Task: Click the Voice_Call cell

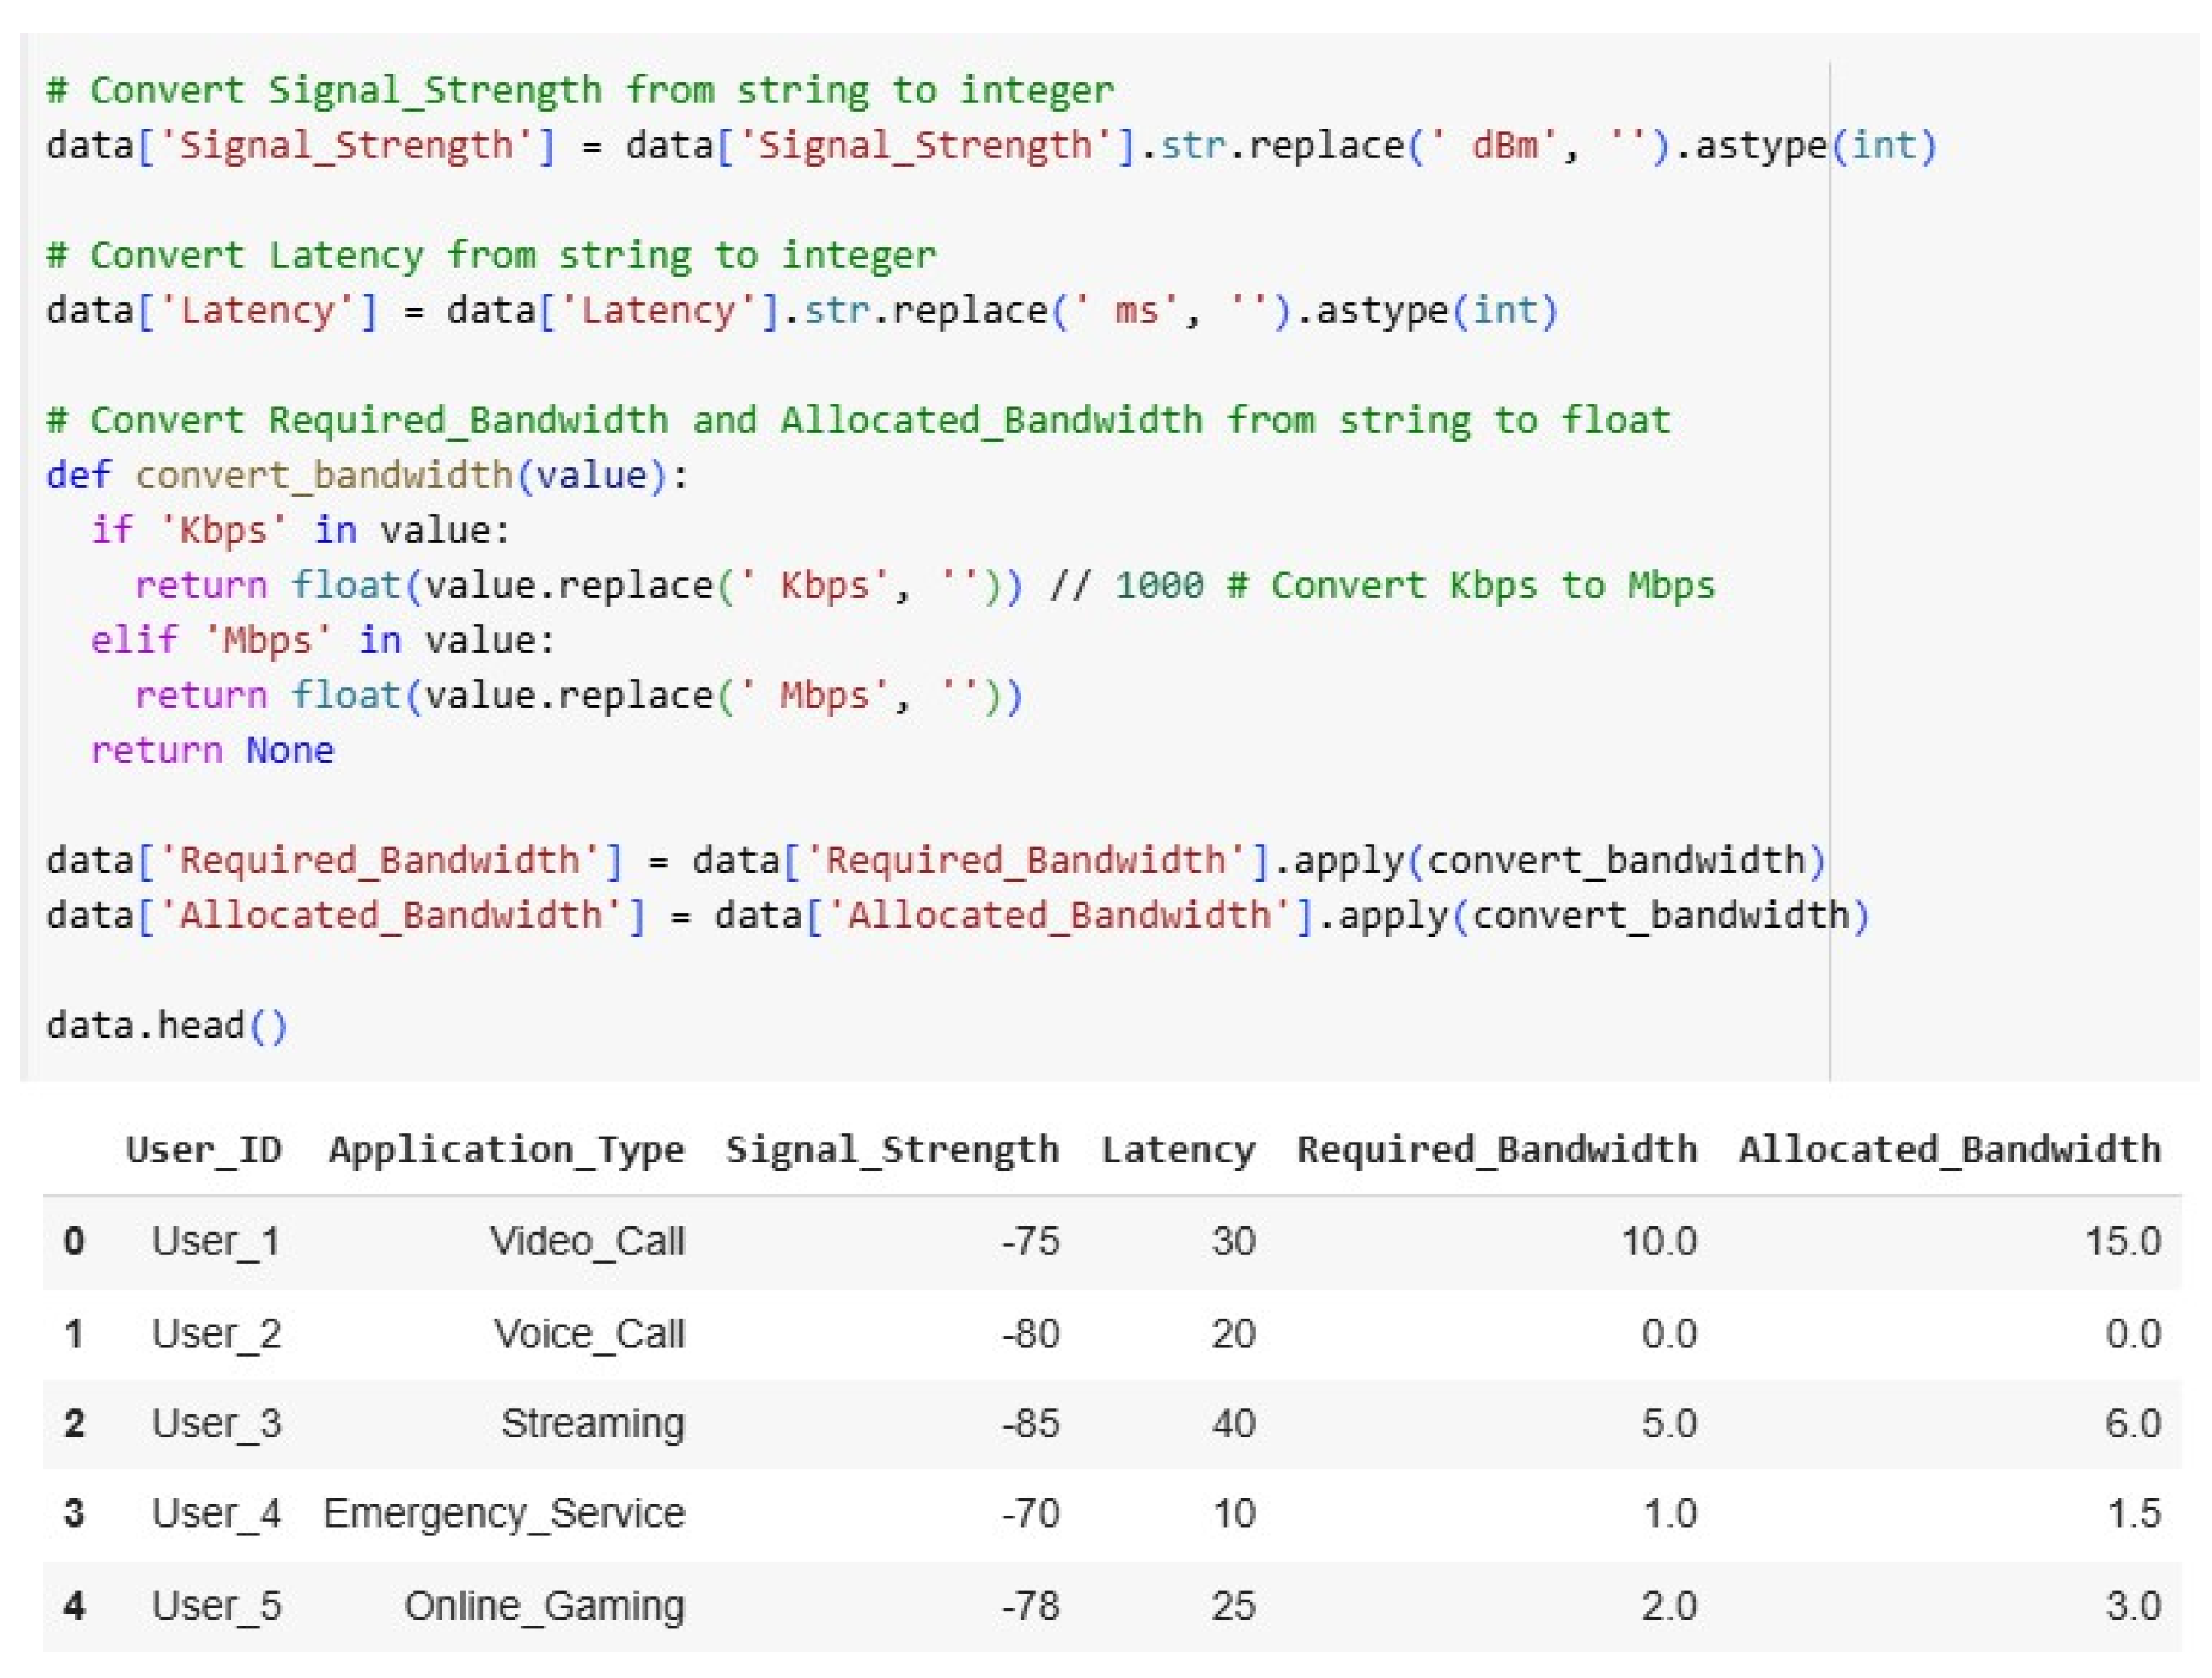Action: [589, 1333]
